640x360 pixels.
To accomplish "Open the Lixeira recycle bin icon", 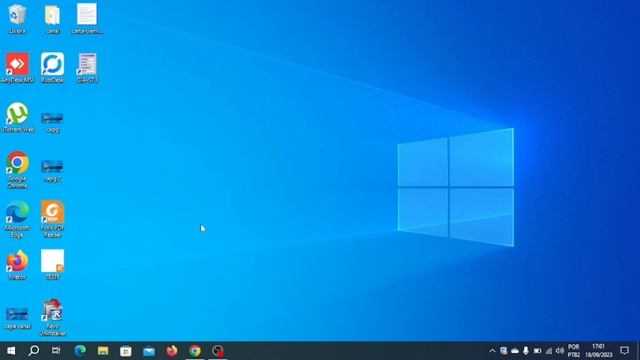I will point(17,18).
